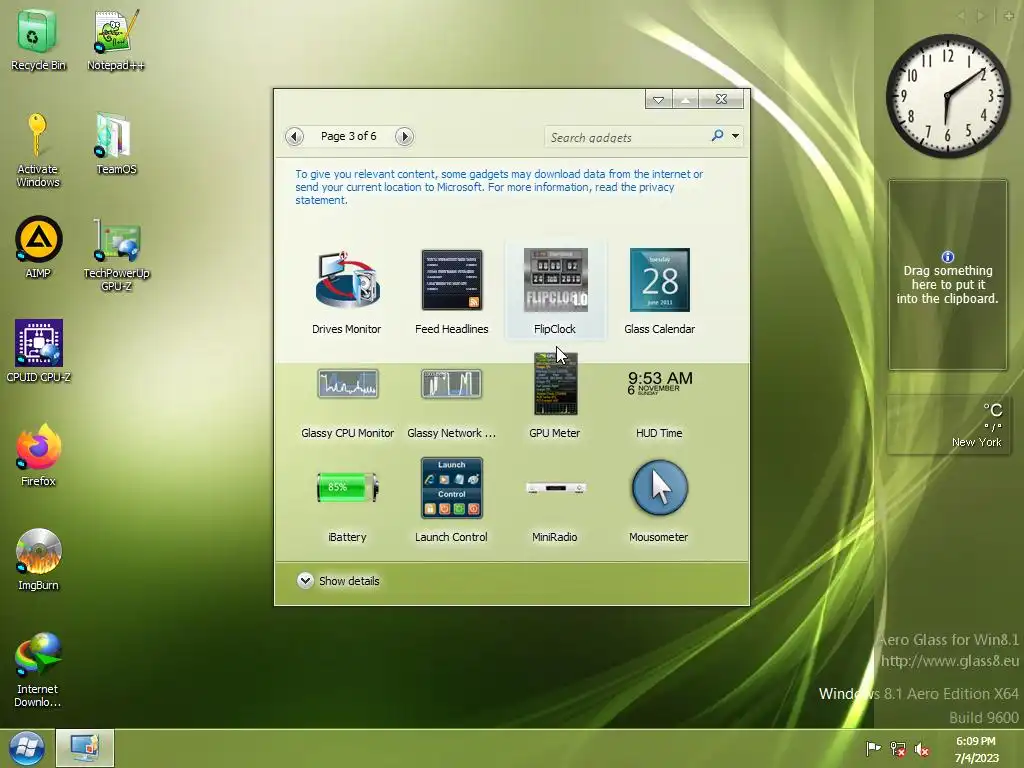Choose the Glass Calendar gadget
This screenshot has width=1024, height=768.
[659, 292]
